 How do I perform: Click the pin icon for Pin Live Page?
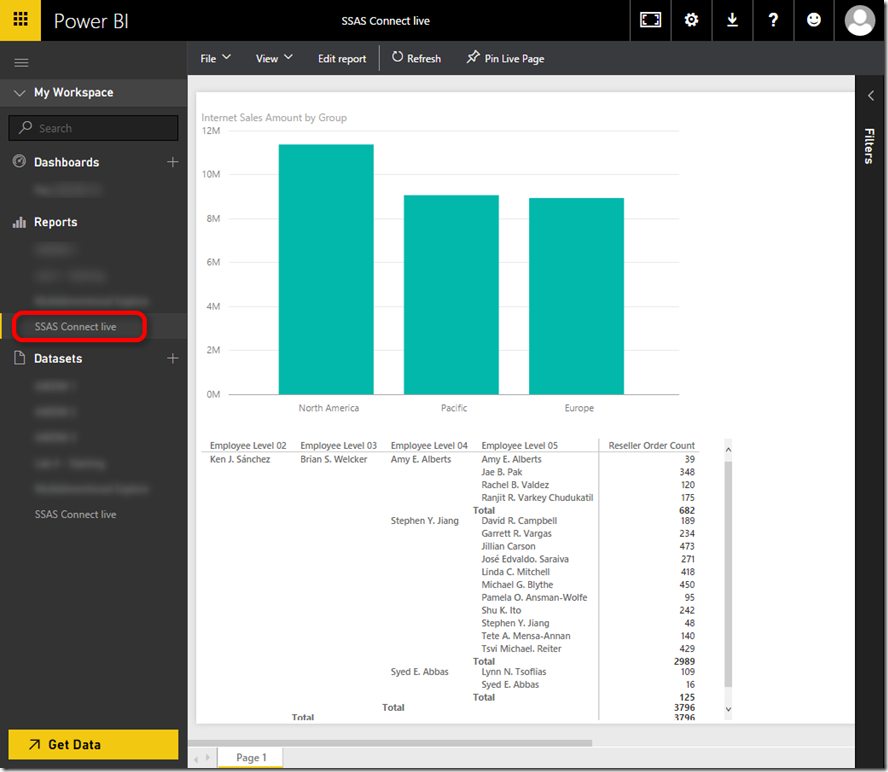tap(473, 57)
